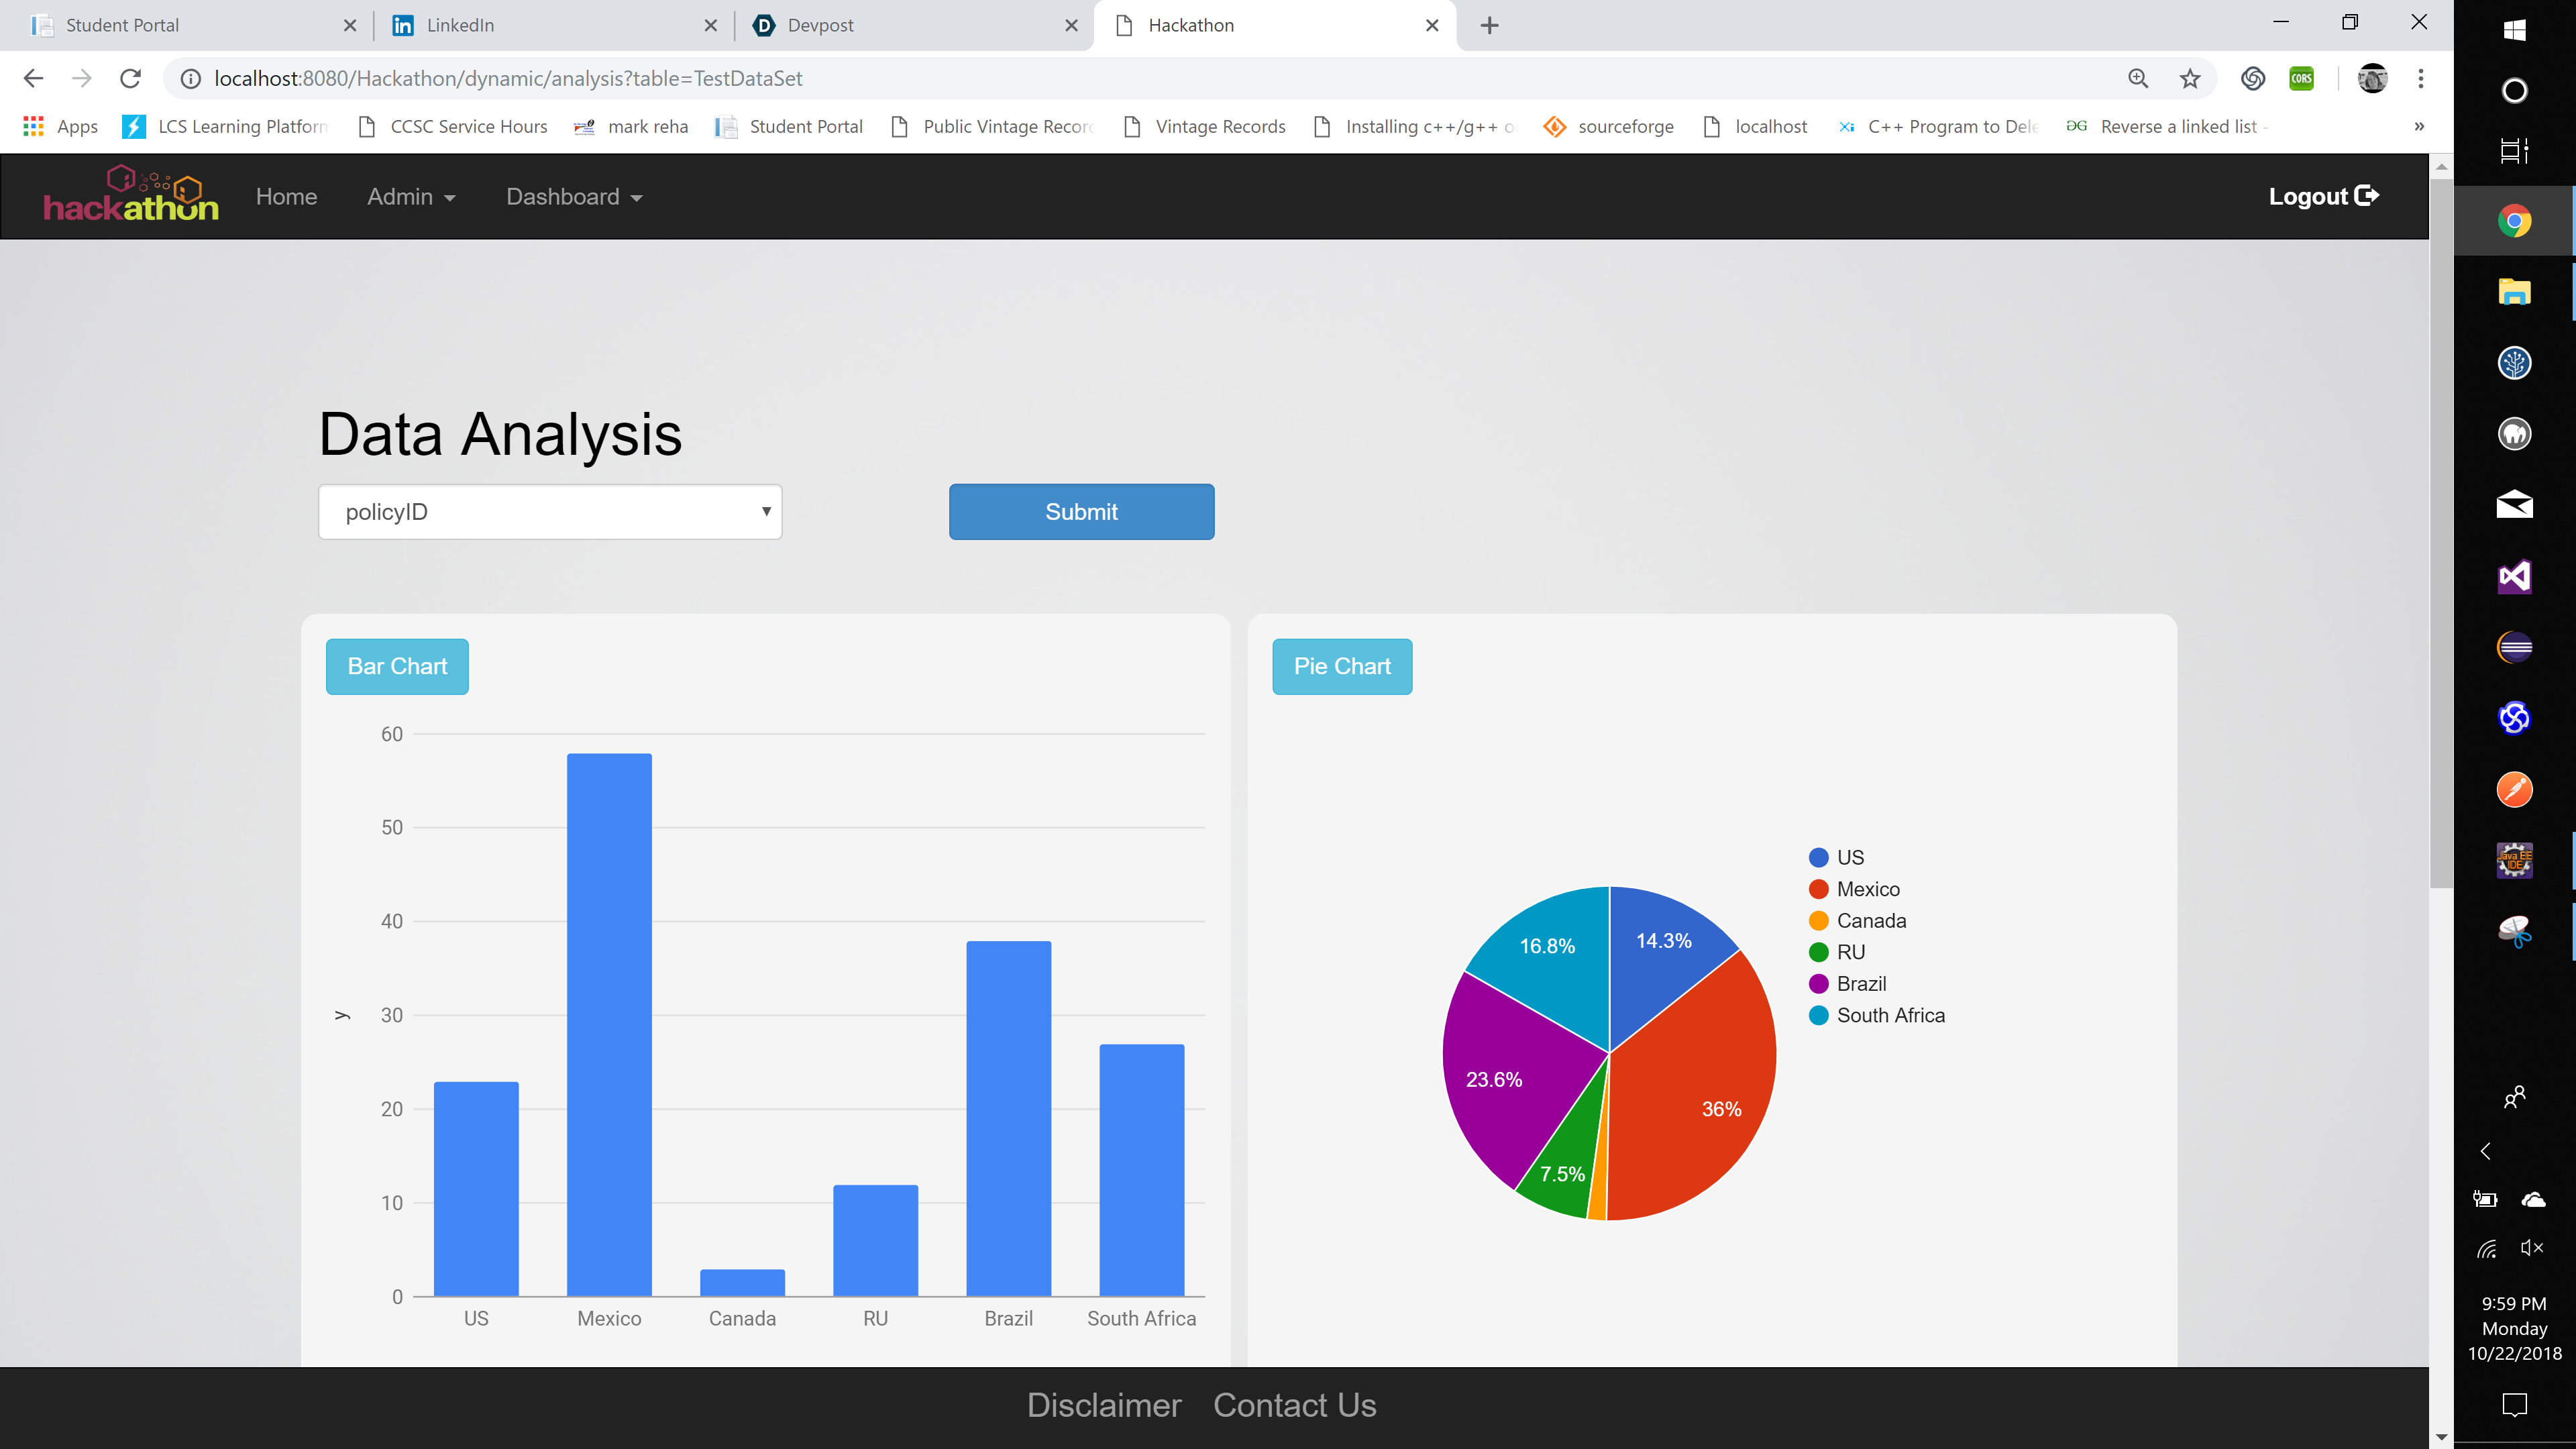Bookmark this page with the star icon
The height and width of the screenshot is (1449, 2576).
(x=2190, y=78)
